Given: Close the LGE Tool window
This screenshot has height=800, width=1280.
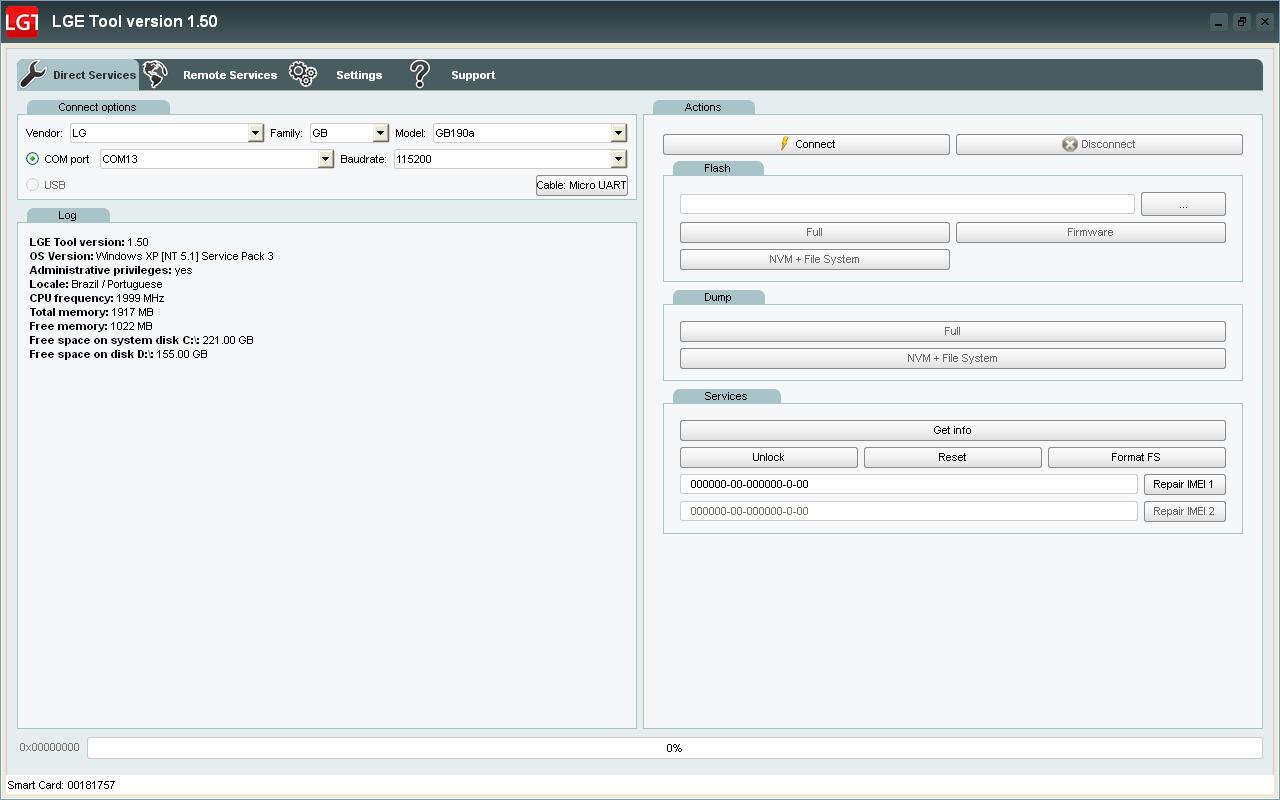Looking at the screenshot, I should (x=1265, y=21).
